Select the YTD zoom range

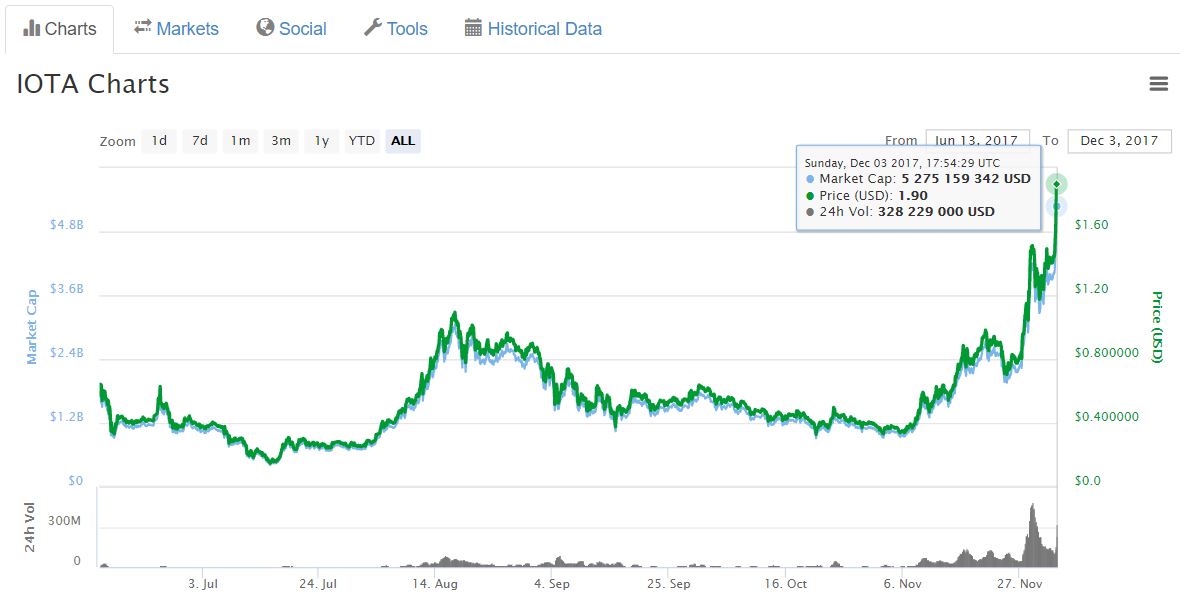pyautogui.click(x=362, y=141)
